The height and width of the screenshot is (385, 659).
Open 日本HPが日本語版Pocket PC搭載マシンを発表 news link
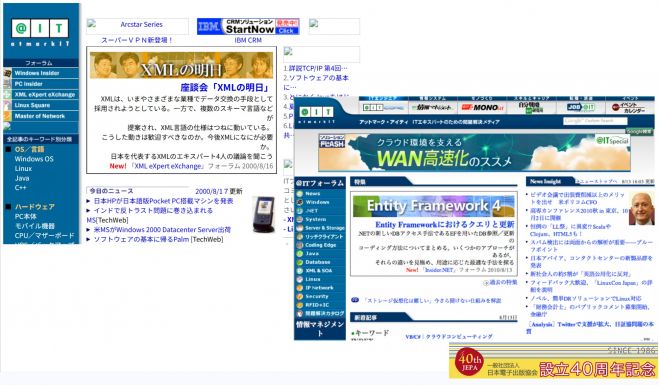pos(163,201)
